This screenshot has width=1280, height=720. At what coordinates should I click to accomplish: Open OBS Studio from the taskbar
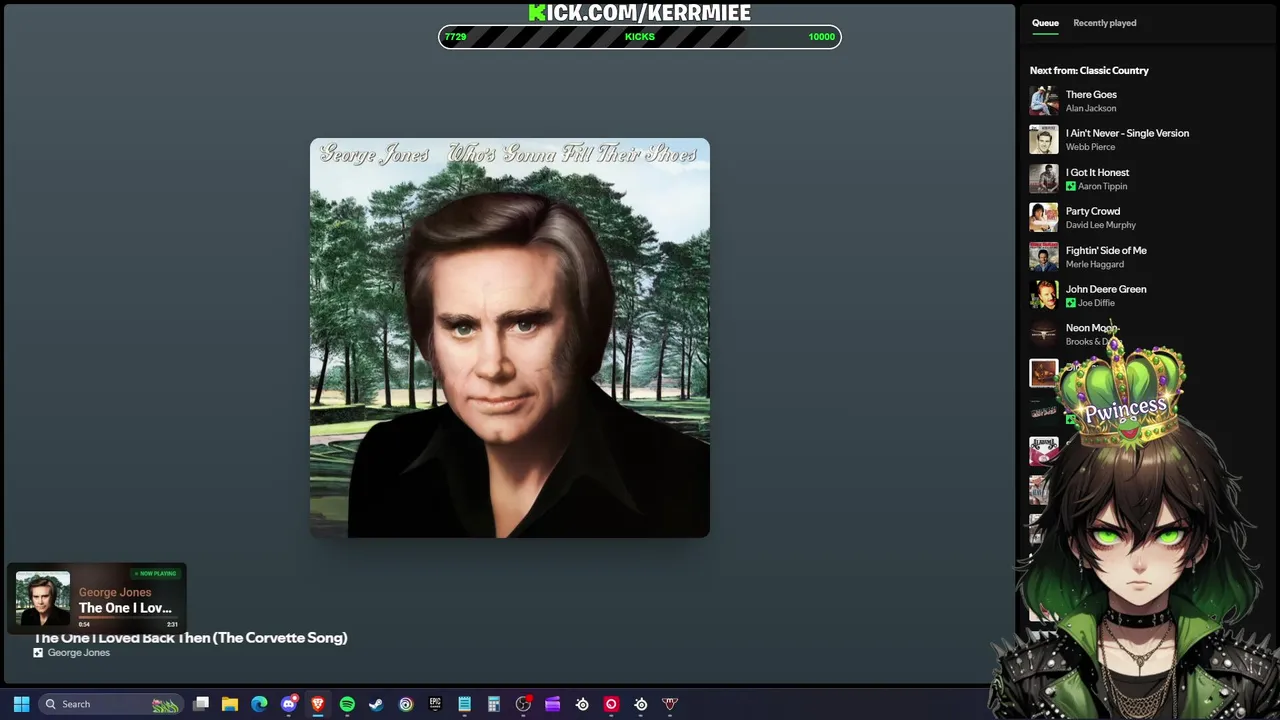click(523, 704)
